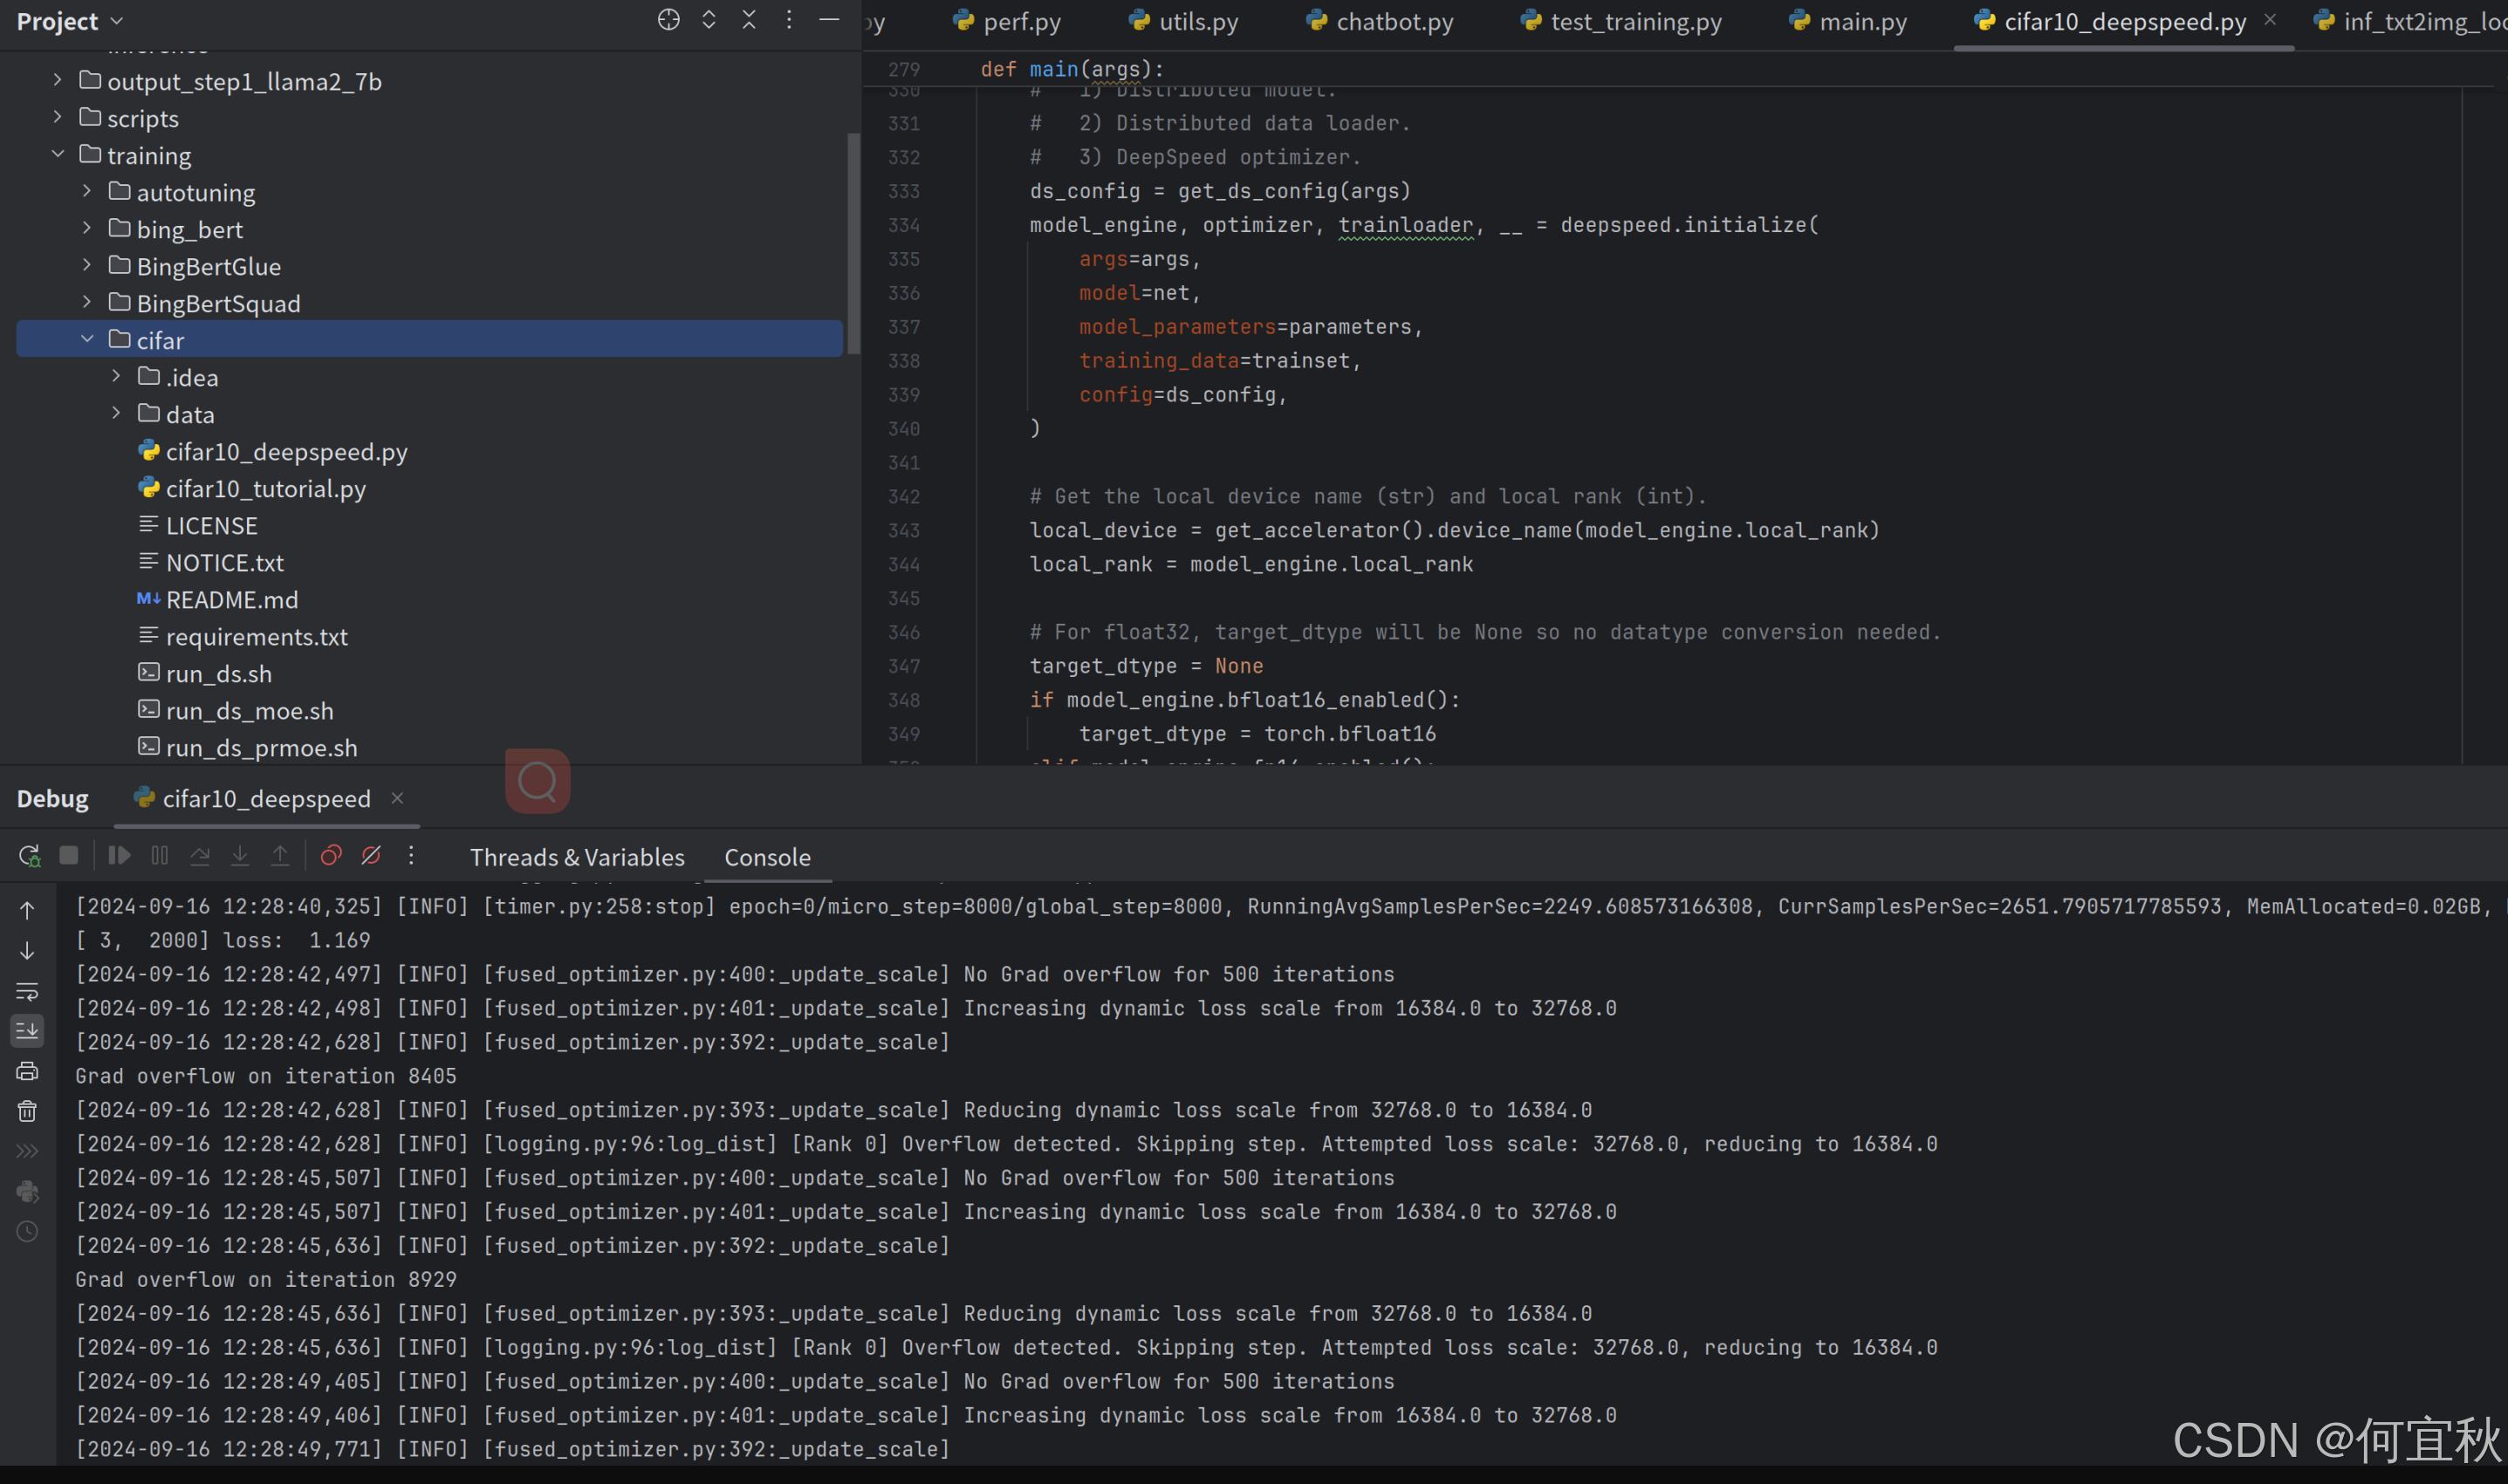
Task: Clear all console output with the trash icon
Action: [x=27, y=1111]
